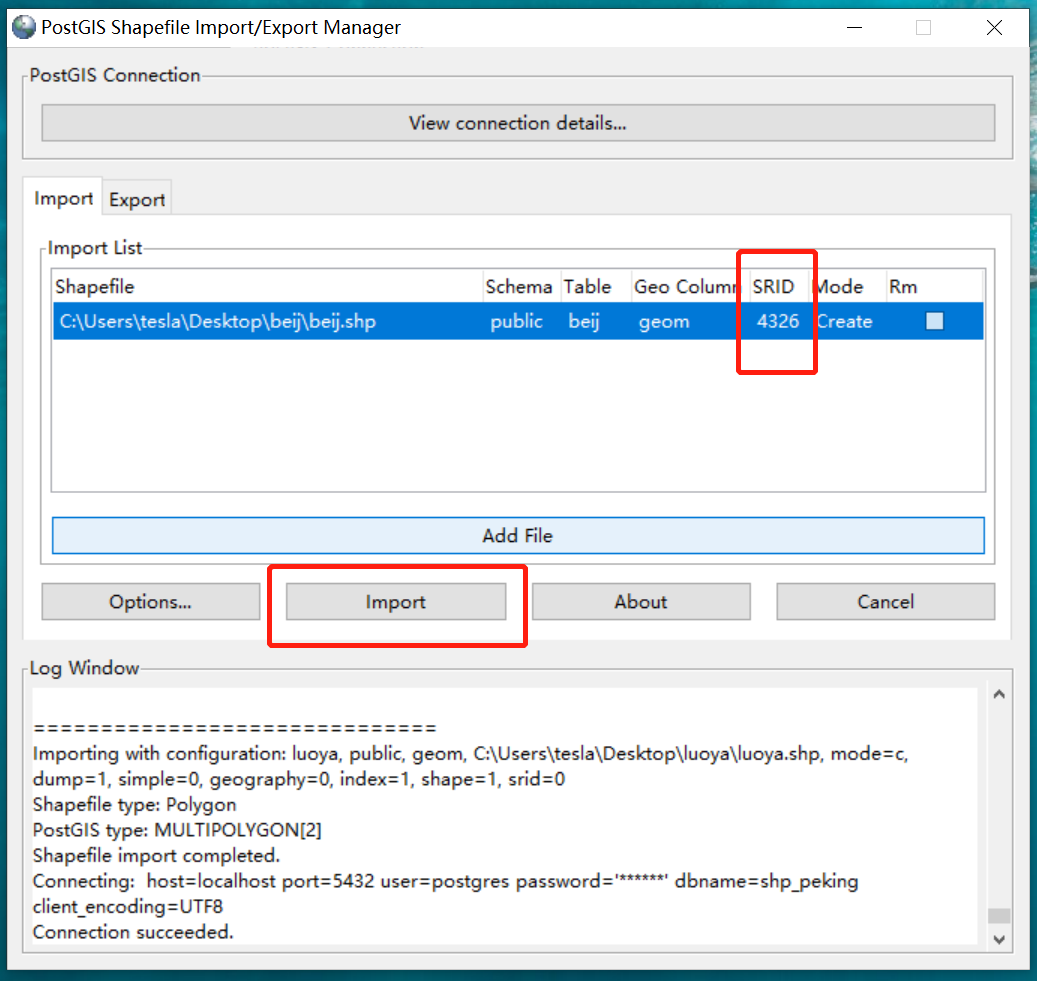Viewport: 1037px width, 981px height.
Task: Click View connection details
Action: 517,122
